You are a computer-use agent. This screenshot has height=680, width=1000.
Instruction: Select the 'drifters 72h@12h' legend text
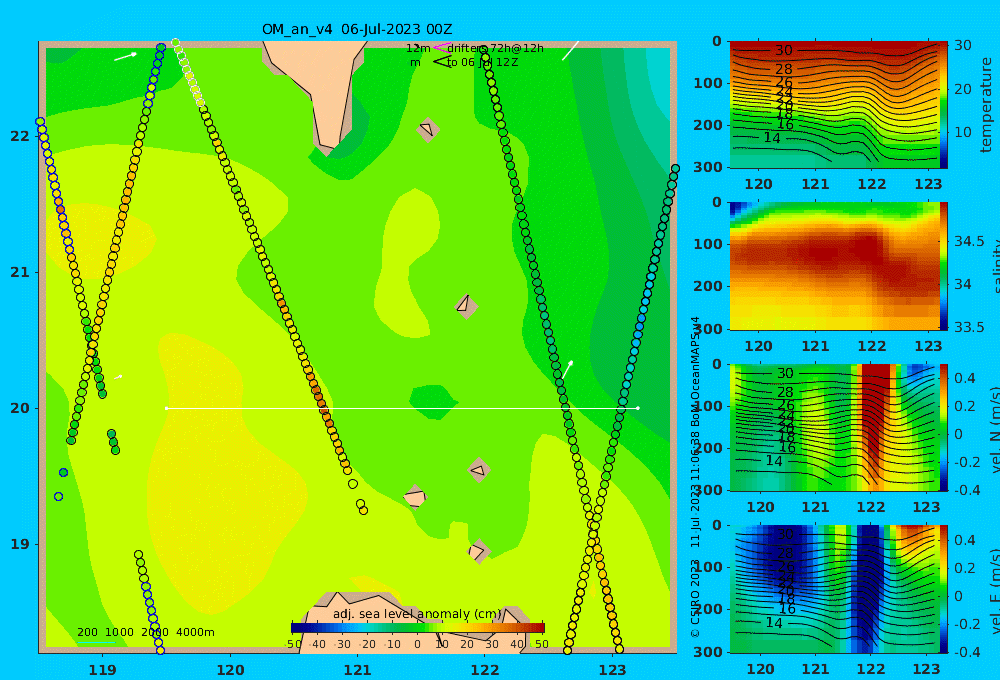tap(496, 48)
